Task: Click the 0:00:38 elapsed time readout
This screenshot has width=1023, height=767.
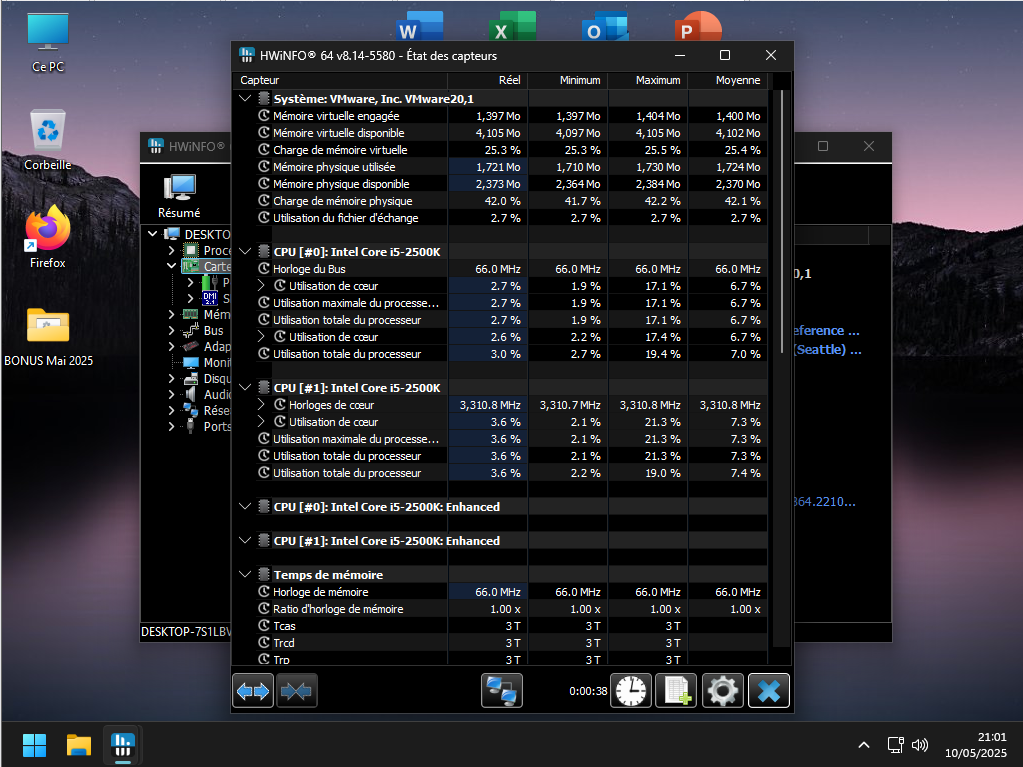Action: coord(588,691)
